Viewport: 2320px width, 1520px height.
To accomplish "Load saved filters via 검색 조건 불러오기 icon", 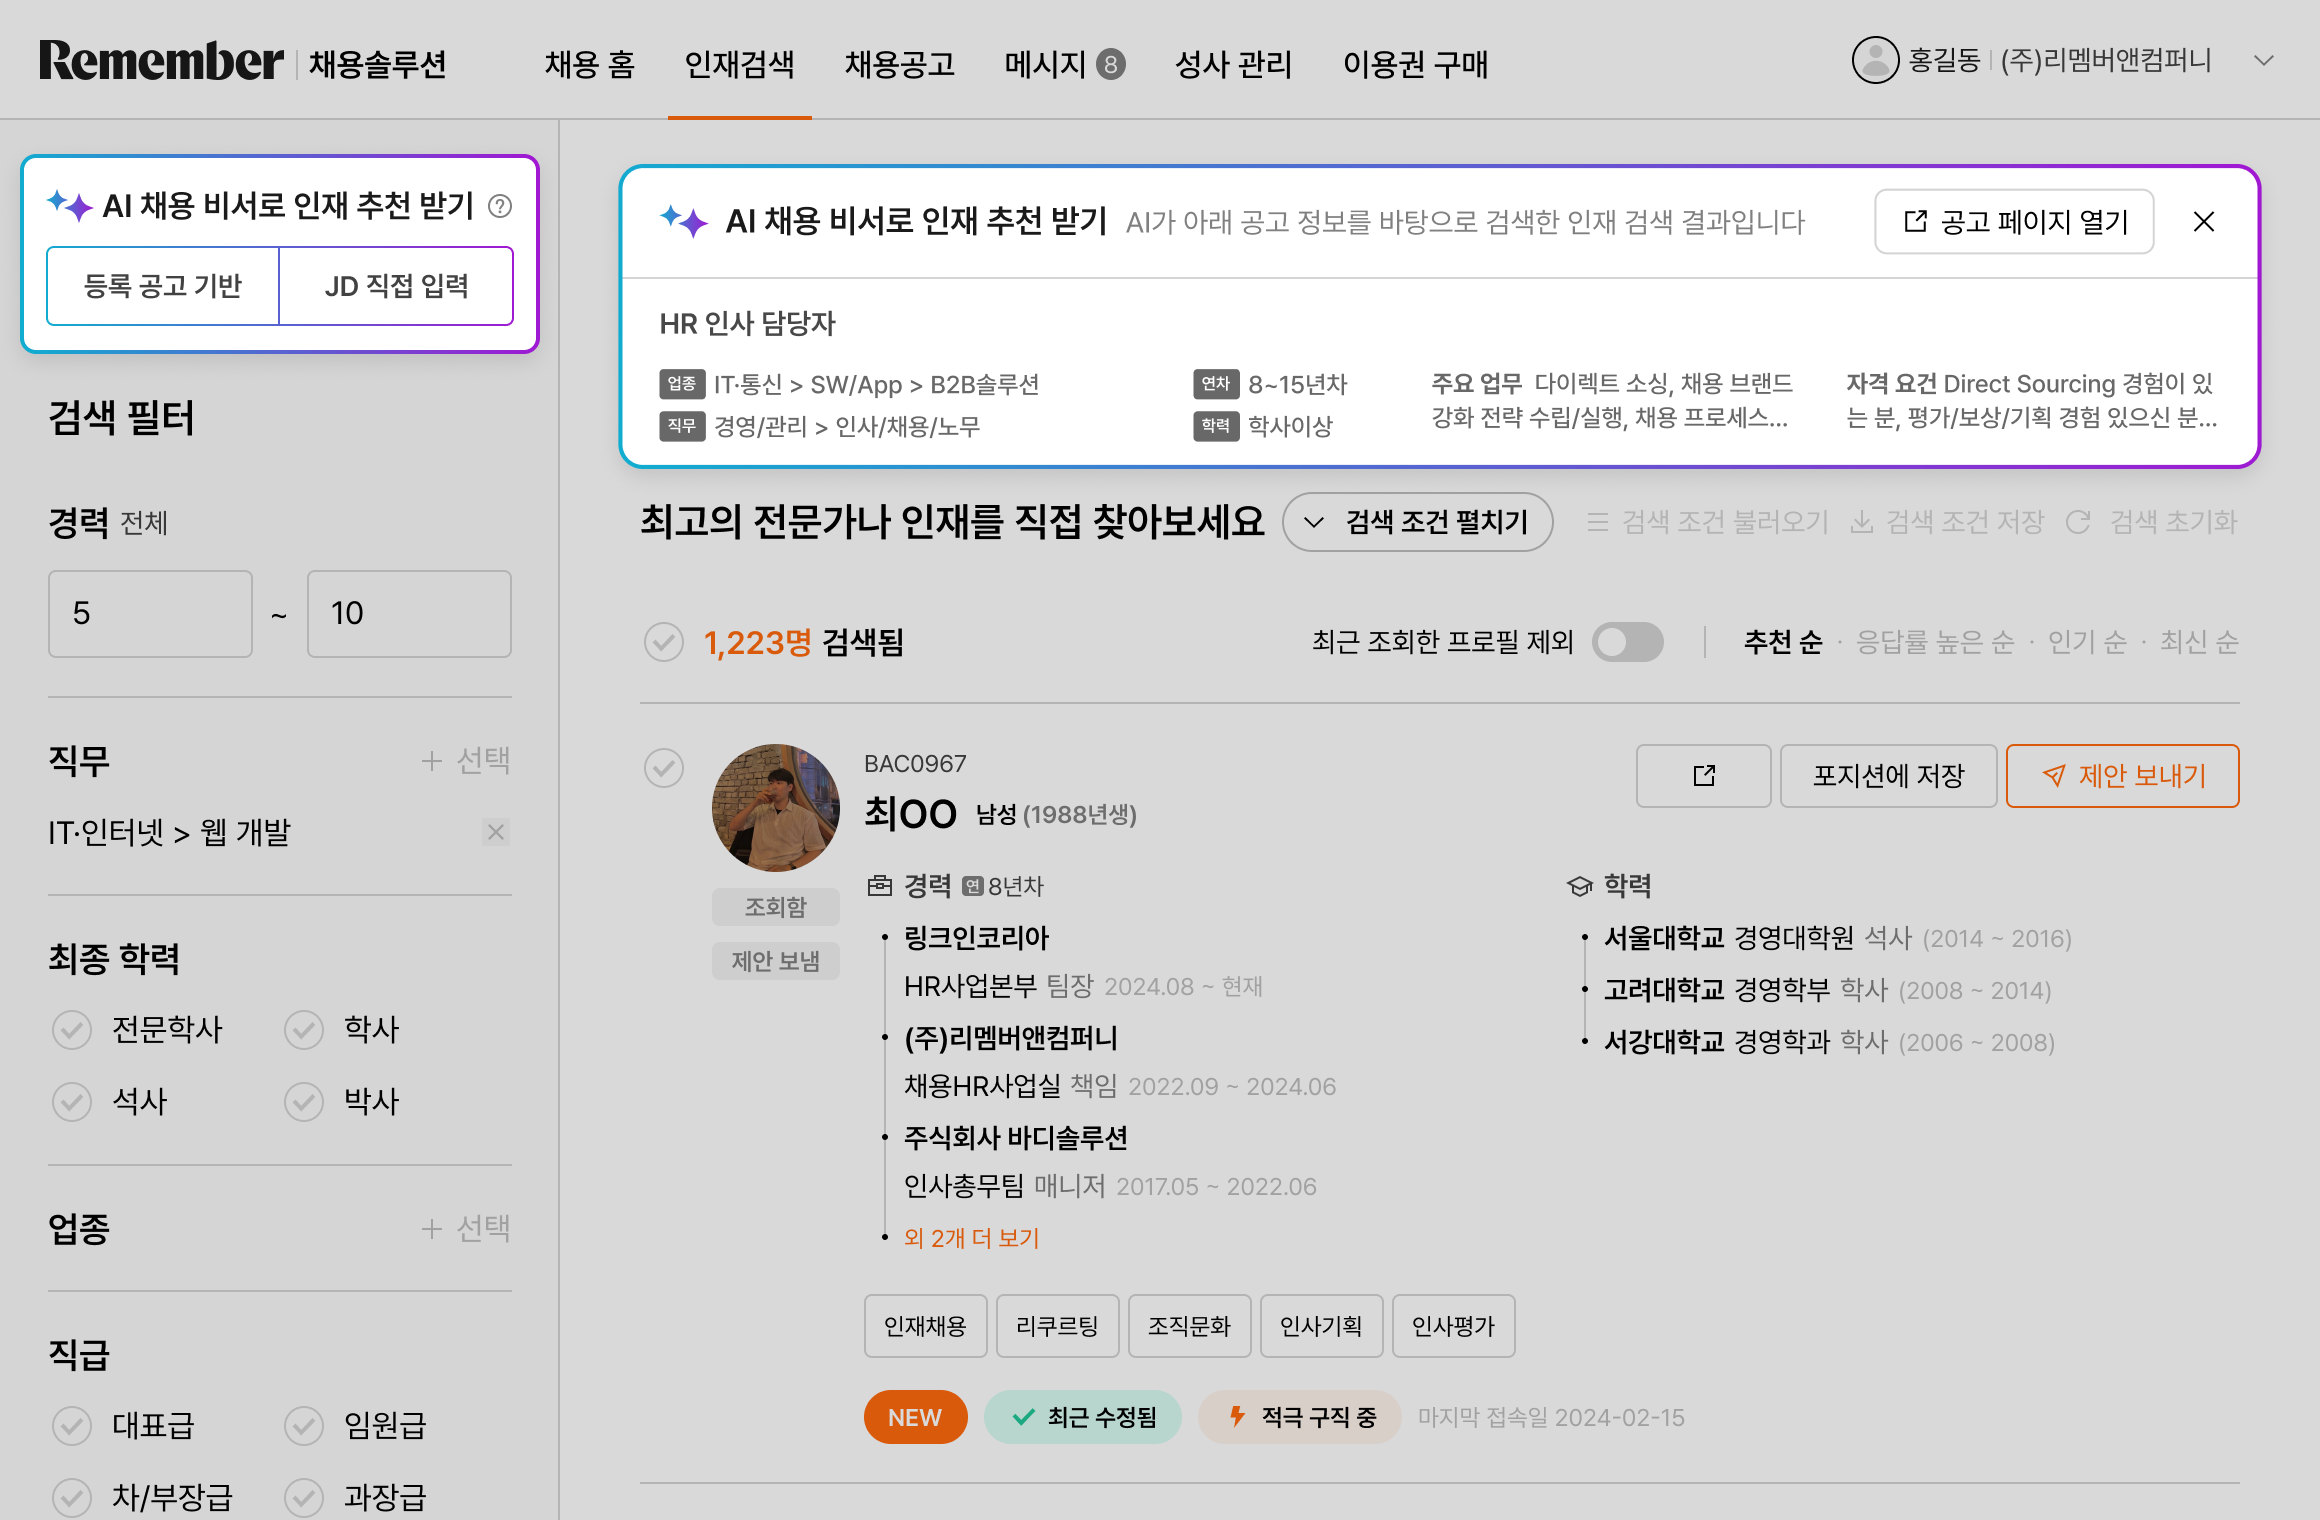I will tap(1597, 521).
